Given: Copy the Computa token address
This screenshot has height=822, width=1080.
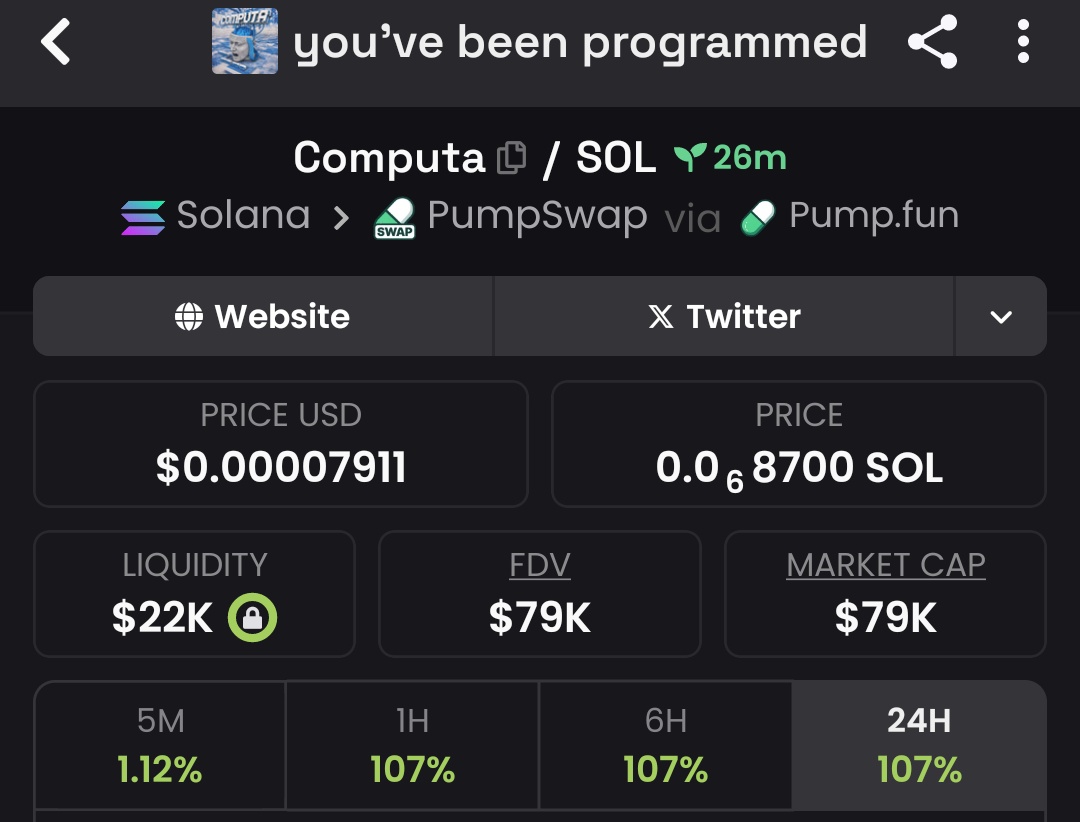Looking at the screenshot, I should coord(511,158).
